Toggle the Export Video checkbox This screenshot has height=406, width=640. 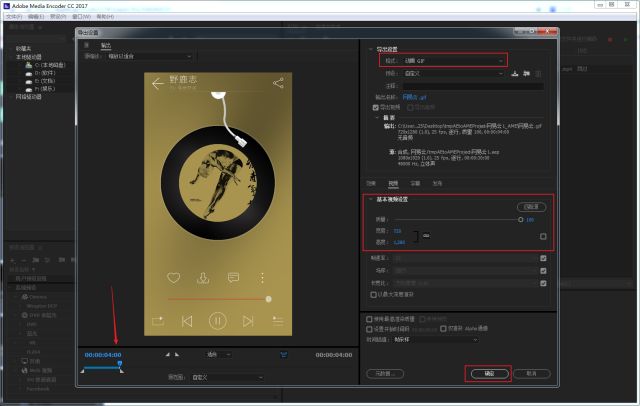tap(376, 107)
